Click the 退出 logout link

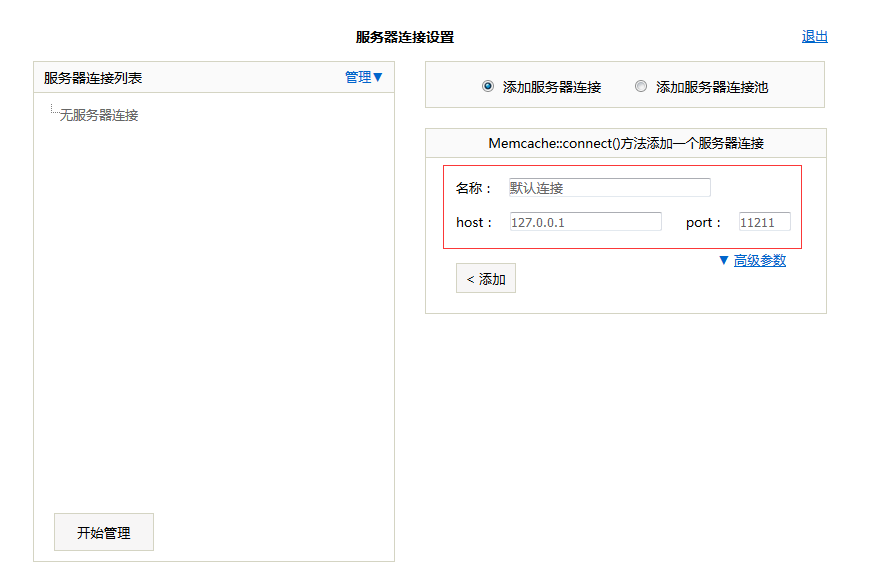click(813, 35)
